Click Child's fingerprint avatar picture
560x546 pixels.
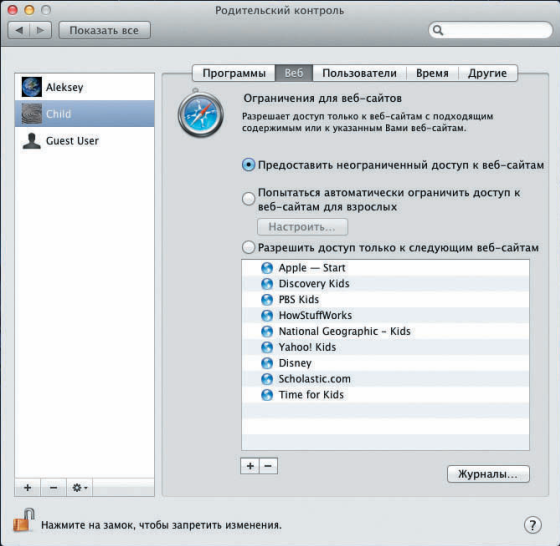[x=31, y=114]
